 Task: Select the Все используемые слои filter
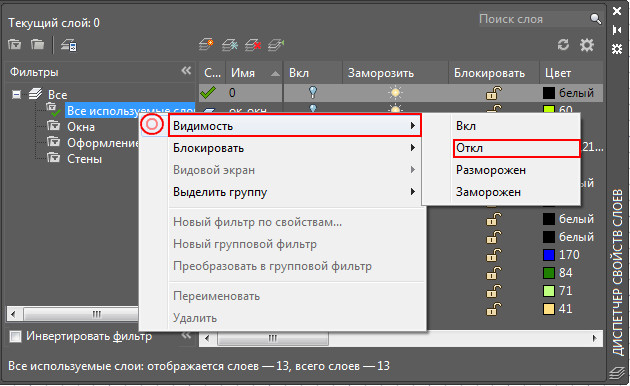130,110
